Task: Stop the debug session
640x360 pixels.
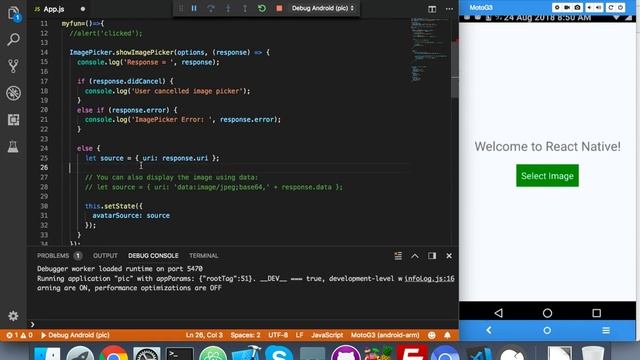Action: click(279, 8)
